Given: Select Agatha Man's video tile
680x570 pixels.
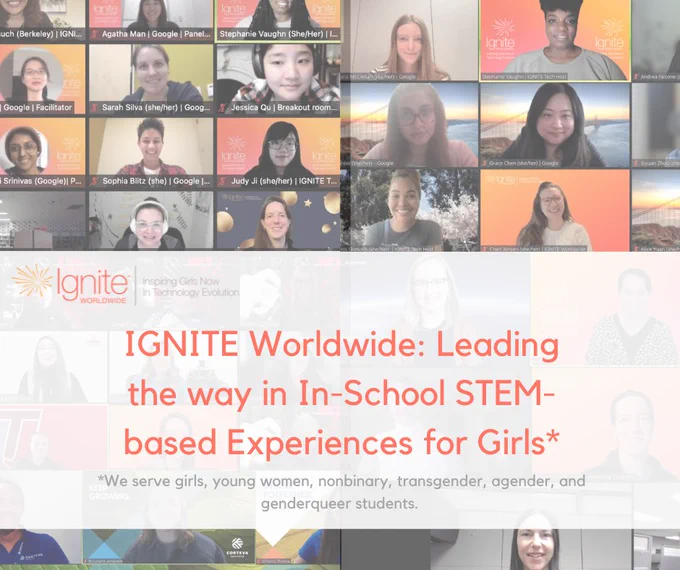Looking at the screenshot, I should click(x=151, y=20).
